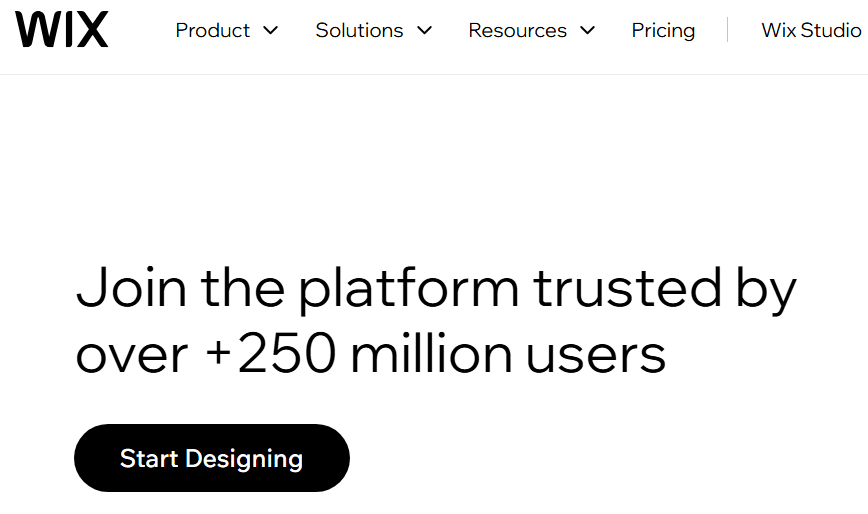Click the word "the" in the headline
Image resolution: width=868 pixels, height=514 pixels.
[242, 287]
